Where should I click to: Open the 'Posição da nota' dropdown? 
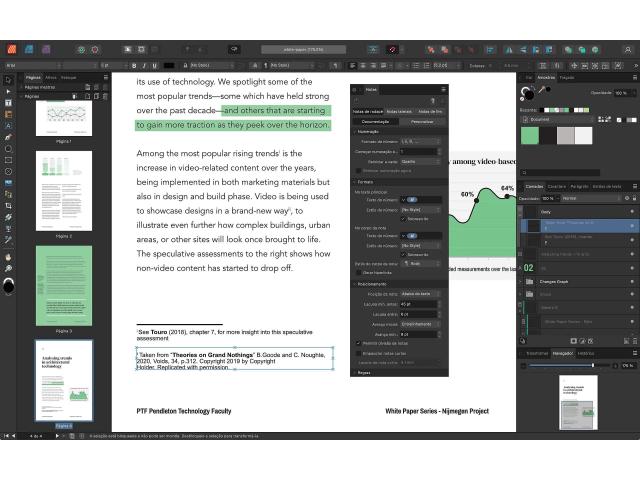[x=421, y=291]
